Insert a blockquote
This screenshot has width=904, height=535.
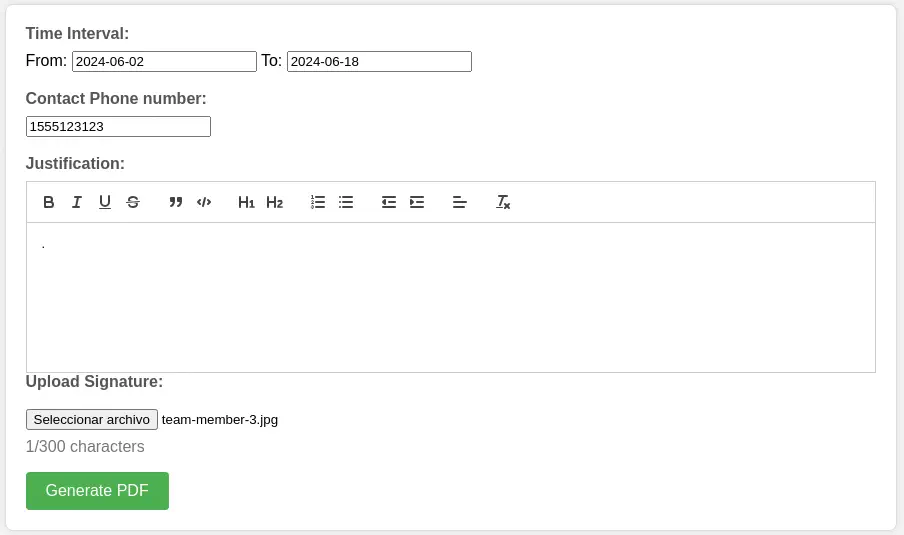coord(176,202)
